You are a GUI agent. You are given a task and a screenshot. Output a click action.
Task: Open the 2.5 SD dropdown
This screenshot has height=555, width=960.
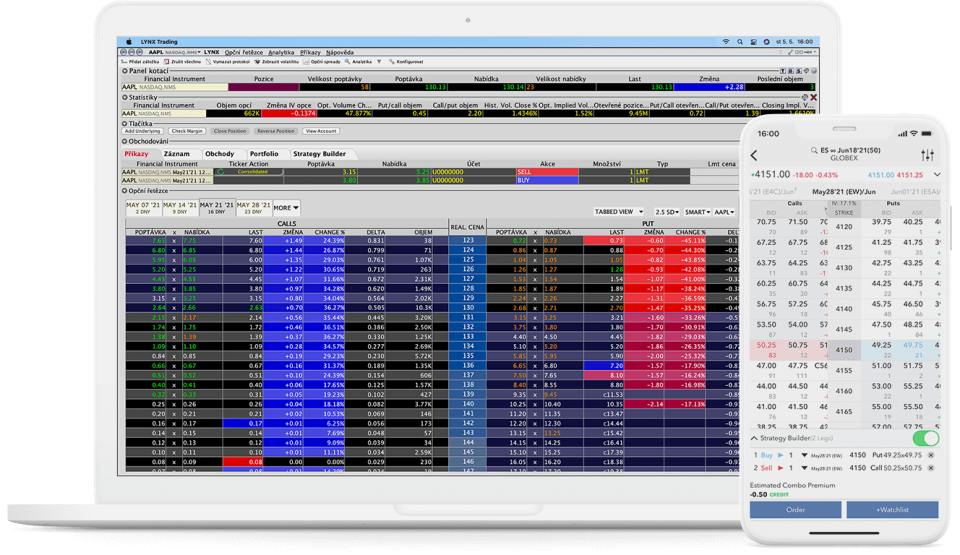[x=667, y=212]
